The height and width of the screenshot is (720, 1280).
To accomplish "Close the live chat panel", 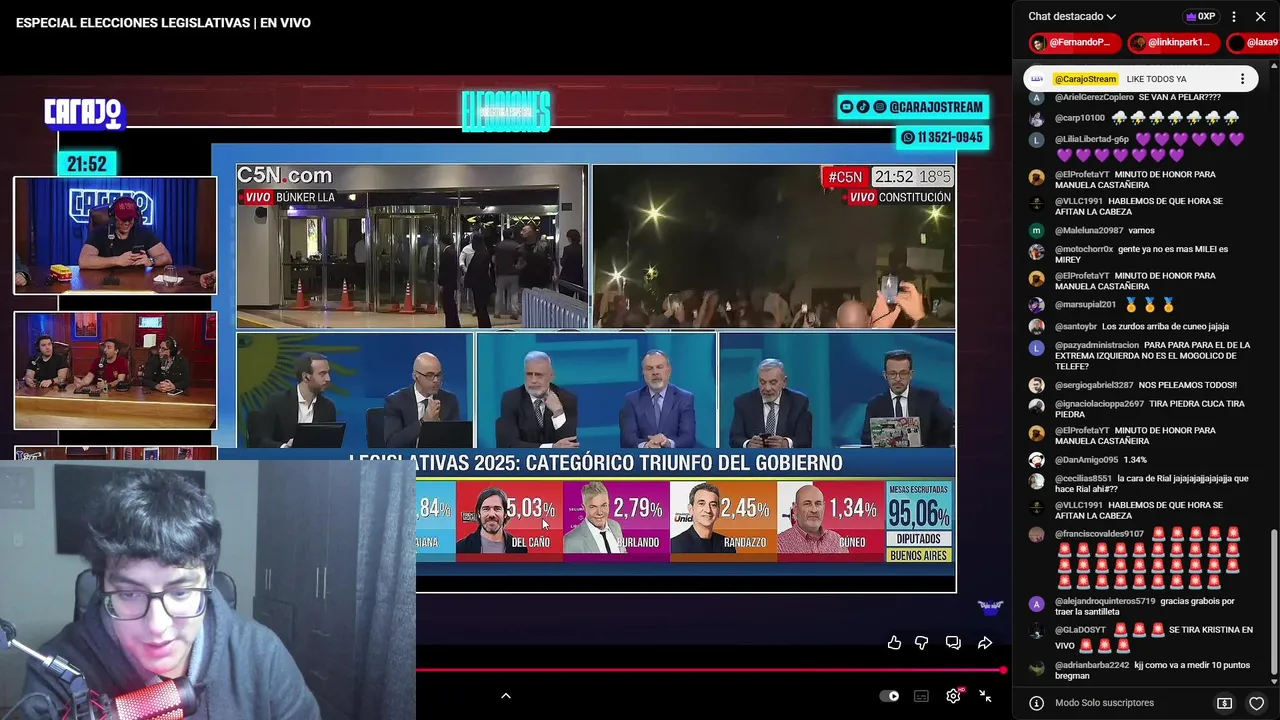I will (1261, 16).
